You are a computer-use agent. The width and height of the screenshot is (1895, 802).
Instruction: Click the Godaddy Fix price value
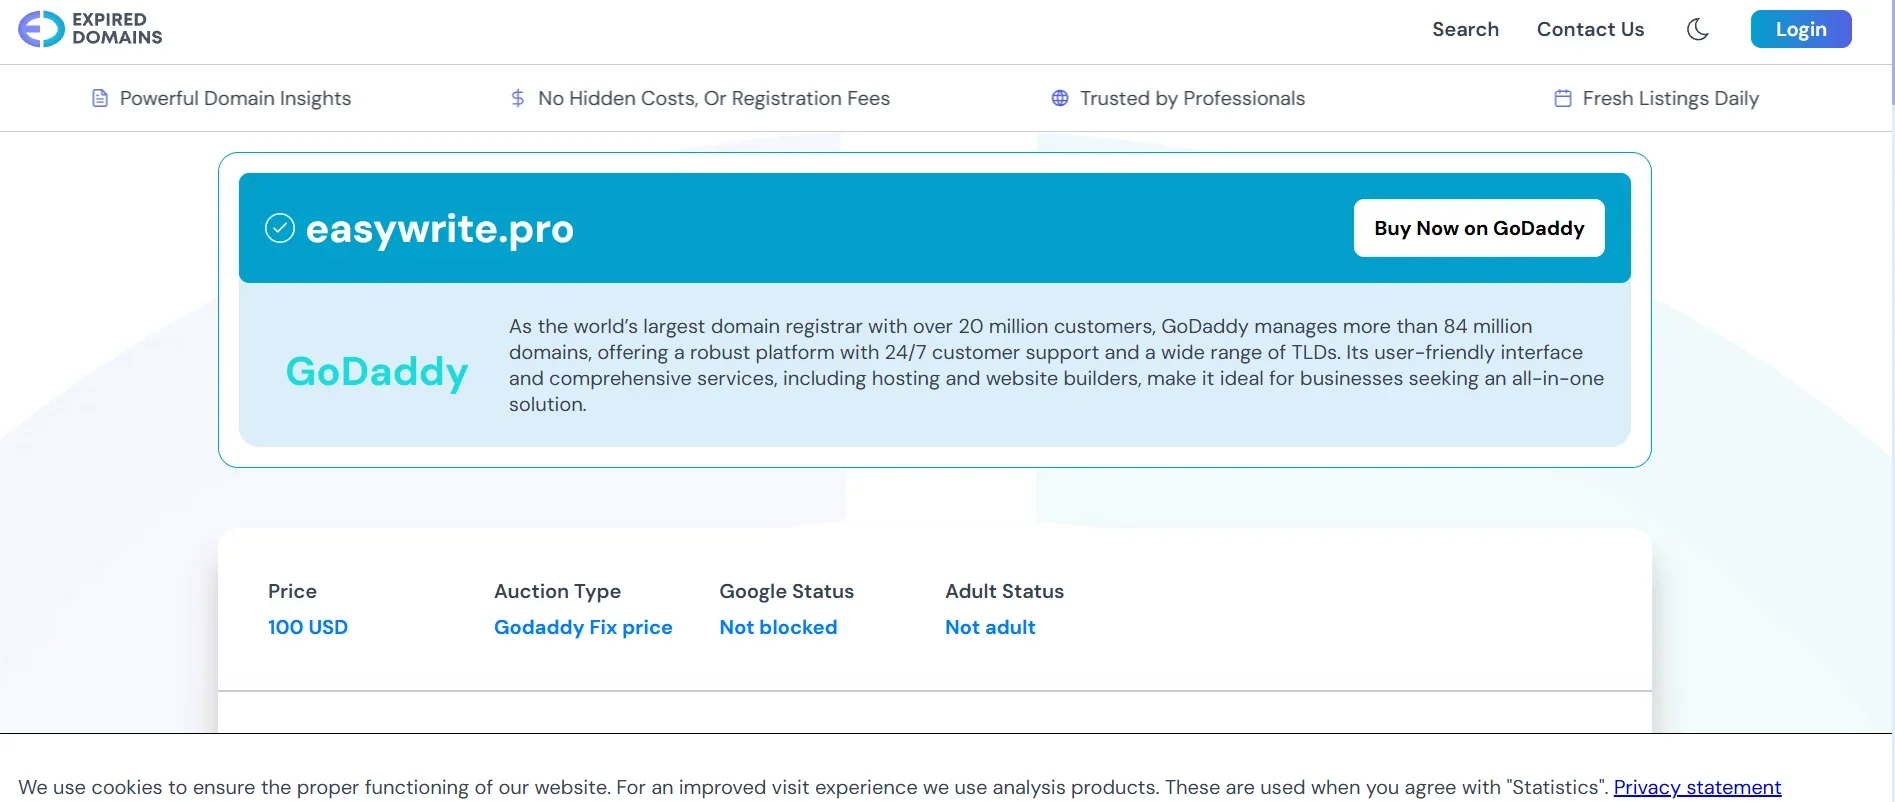pos(583,627)
